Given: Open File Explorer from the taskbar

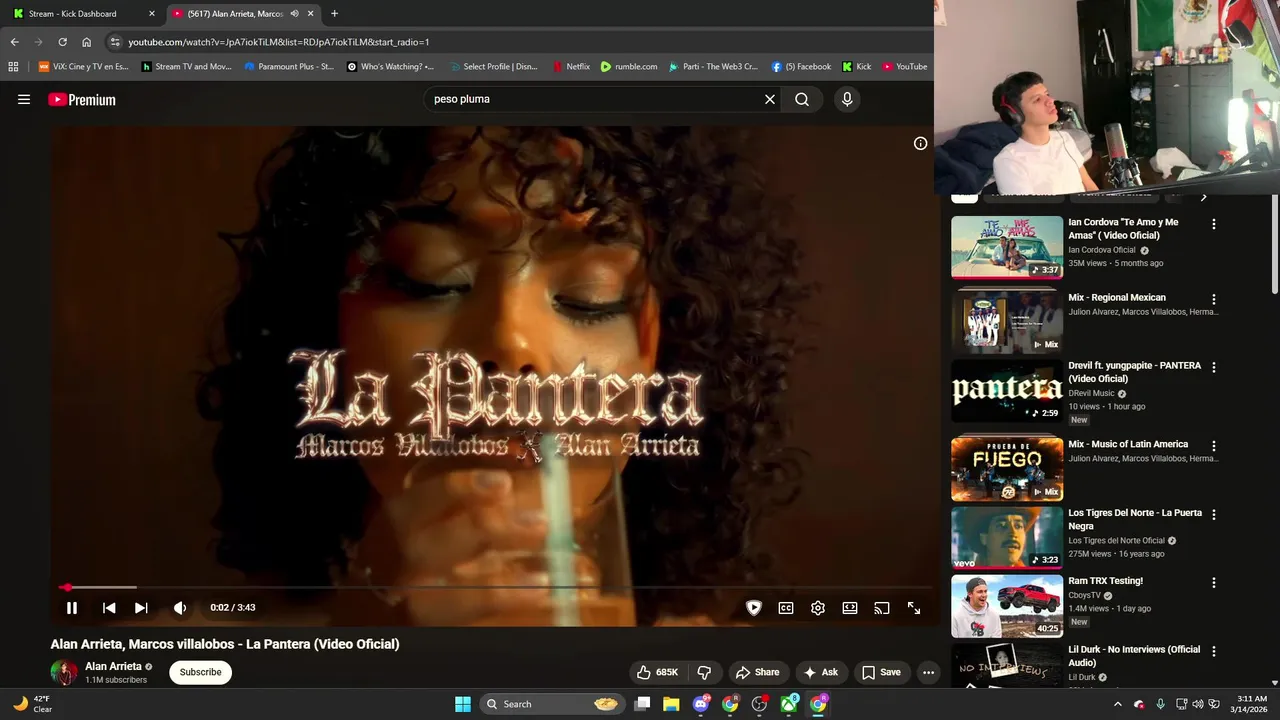Looking at the screenshot, I should (671, 704).
